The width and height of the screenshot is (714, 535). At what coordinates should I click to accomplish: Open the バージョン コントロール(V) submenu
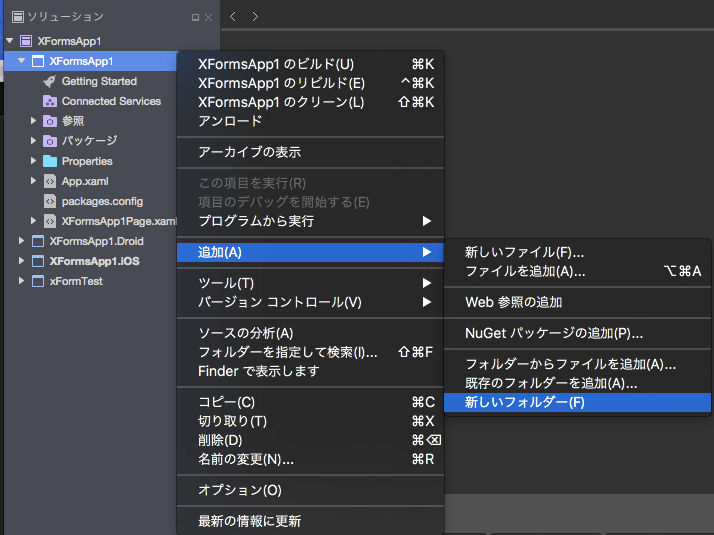click(x=310, y=302)
